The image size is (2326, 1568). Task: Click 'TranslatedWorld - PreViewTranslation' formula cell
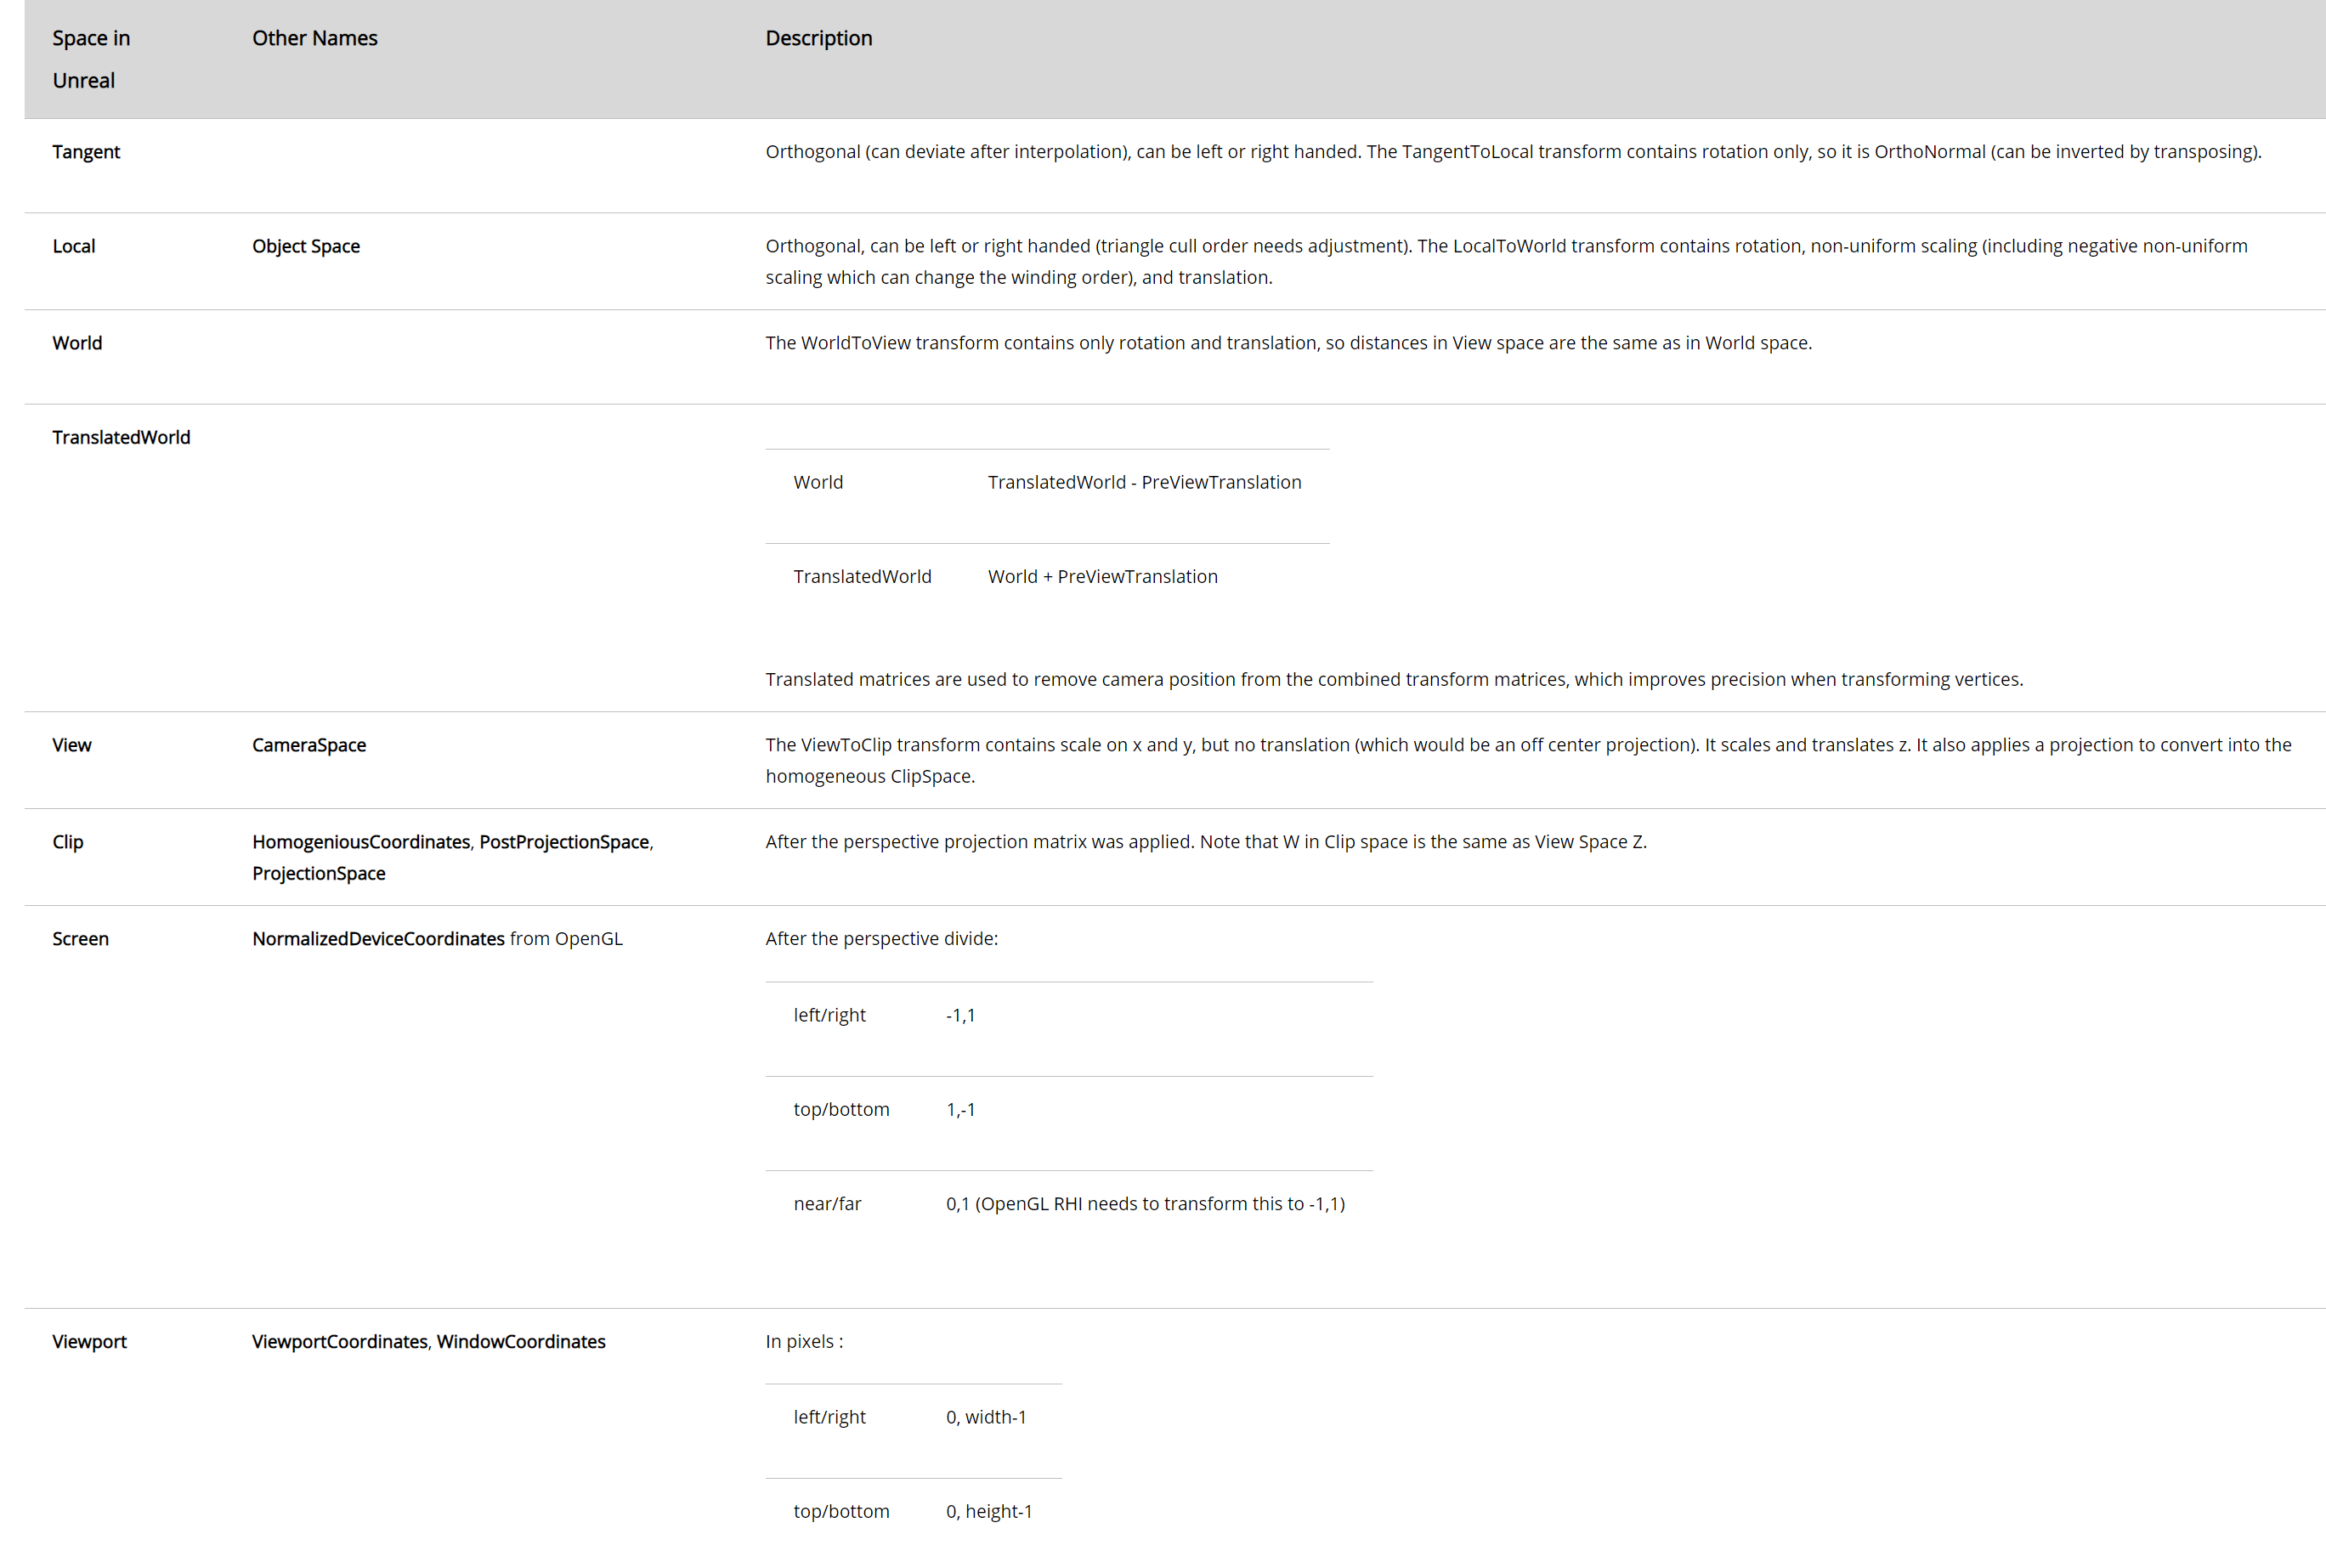1144,482
